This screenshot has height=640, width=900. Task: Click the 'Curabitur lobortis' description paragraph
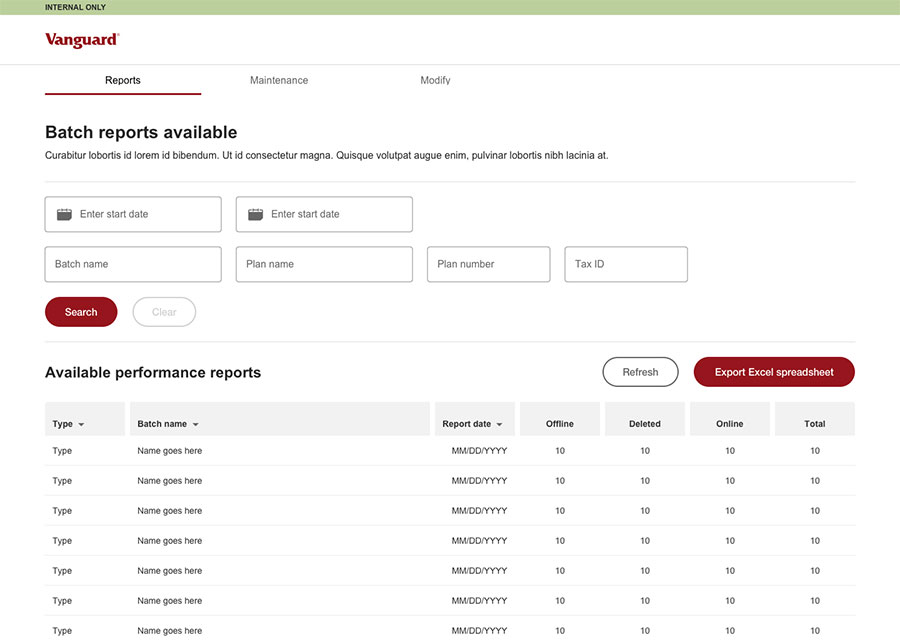327,155
